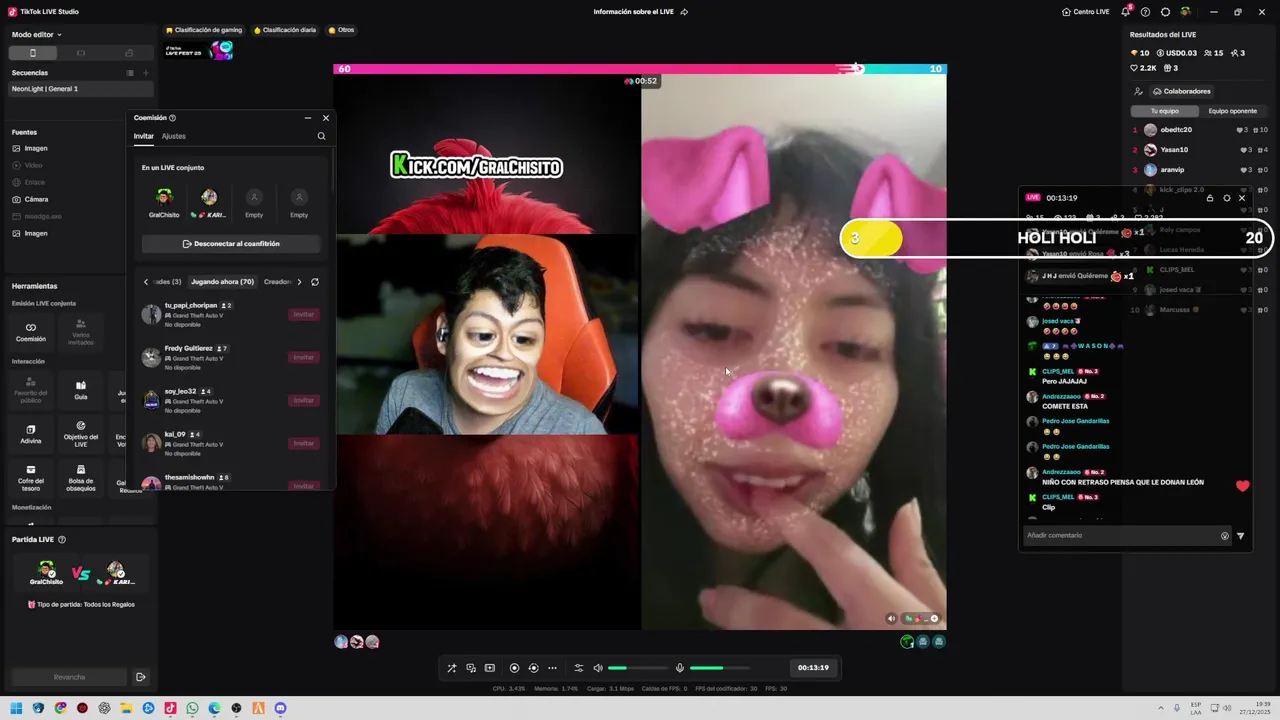
Task: Add a new scene with plus icon
Action: (146, 73)
